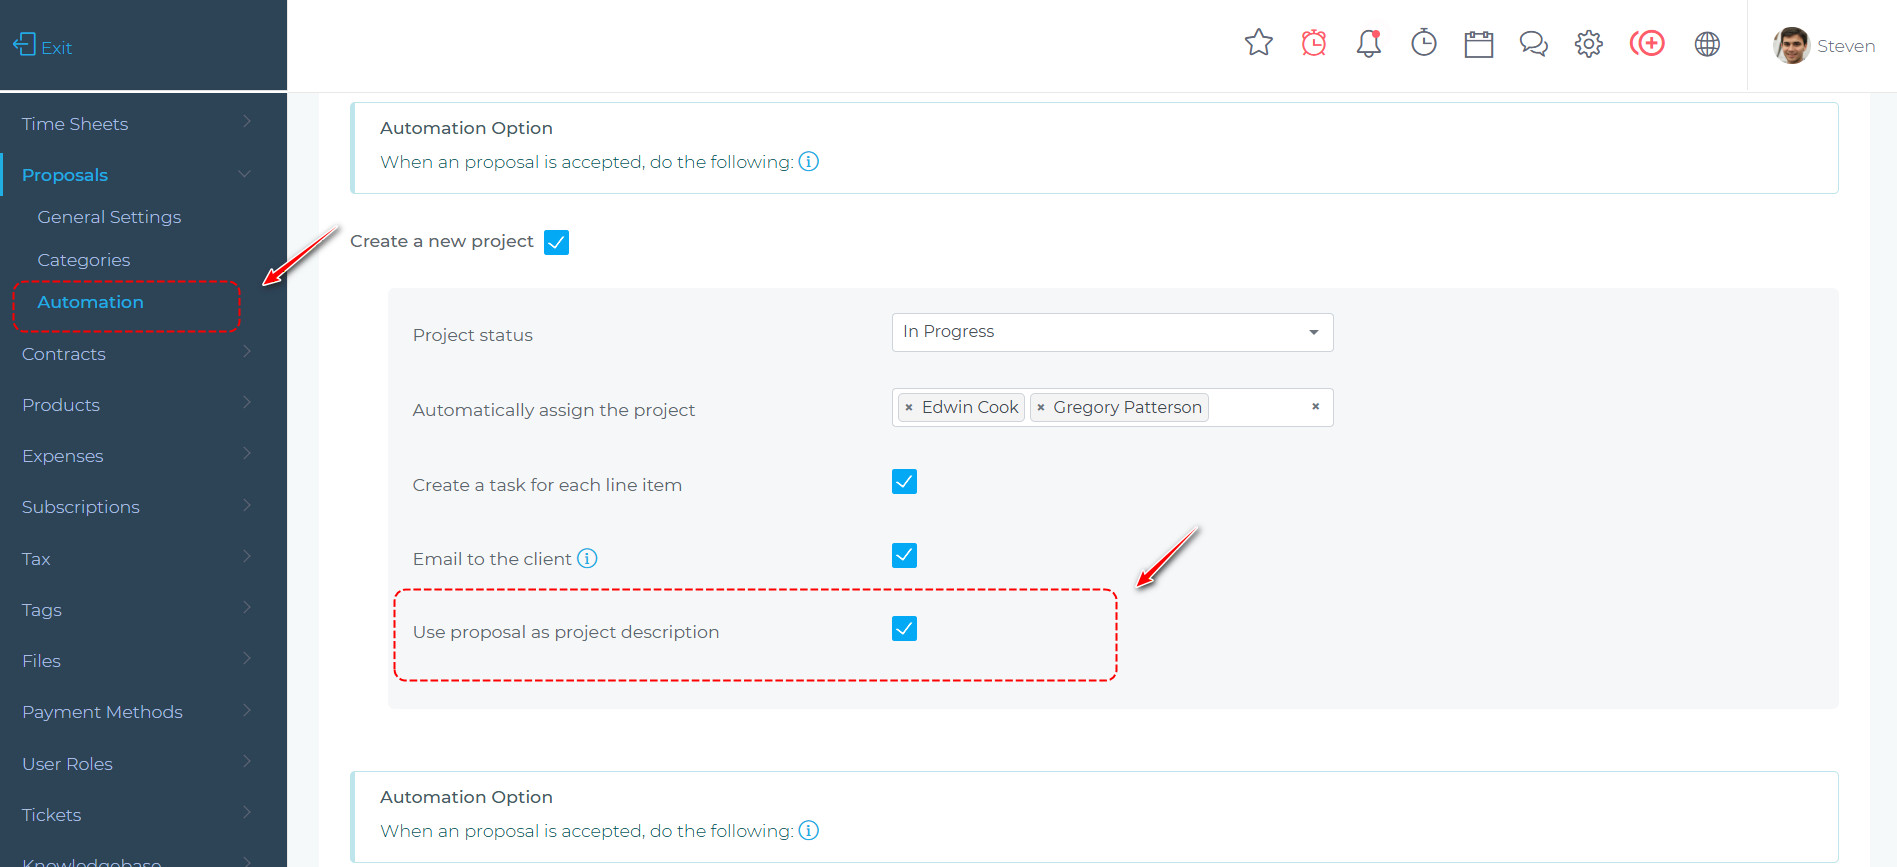1897x867 pixels.
Task: Uncheck Use proposal as project description
Action: [903, 628]
